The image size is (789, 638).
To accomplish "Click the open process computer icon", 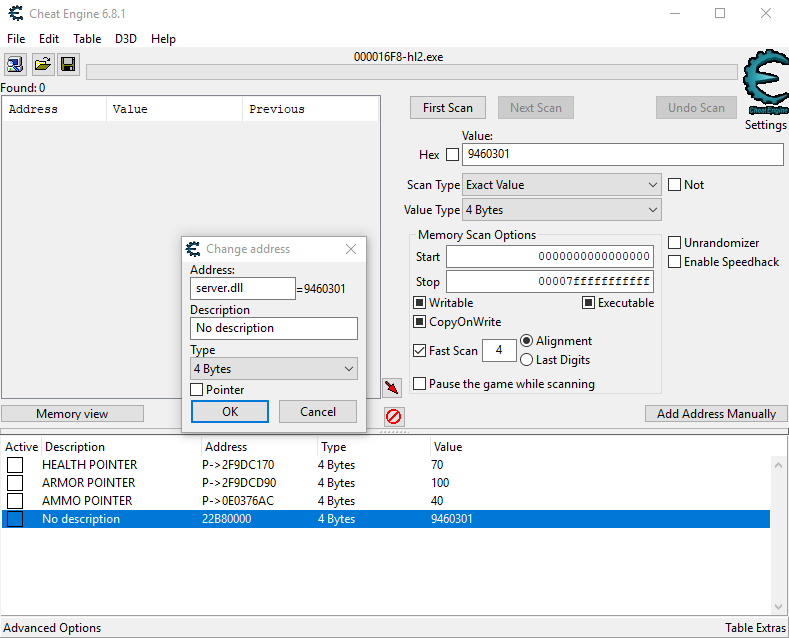I will pyautogui.click(x=16, y=65).
